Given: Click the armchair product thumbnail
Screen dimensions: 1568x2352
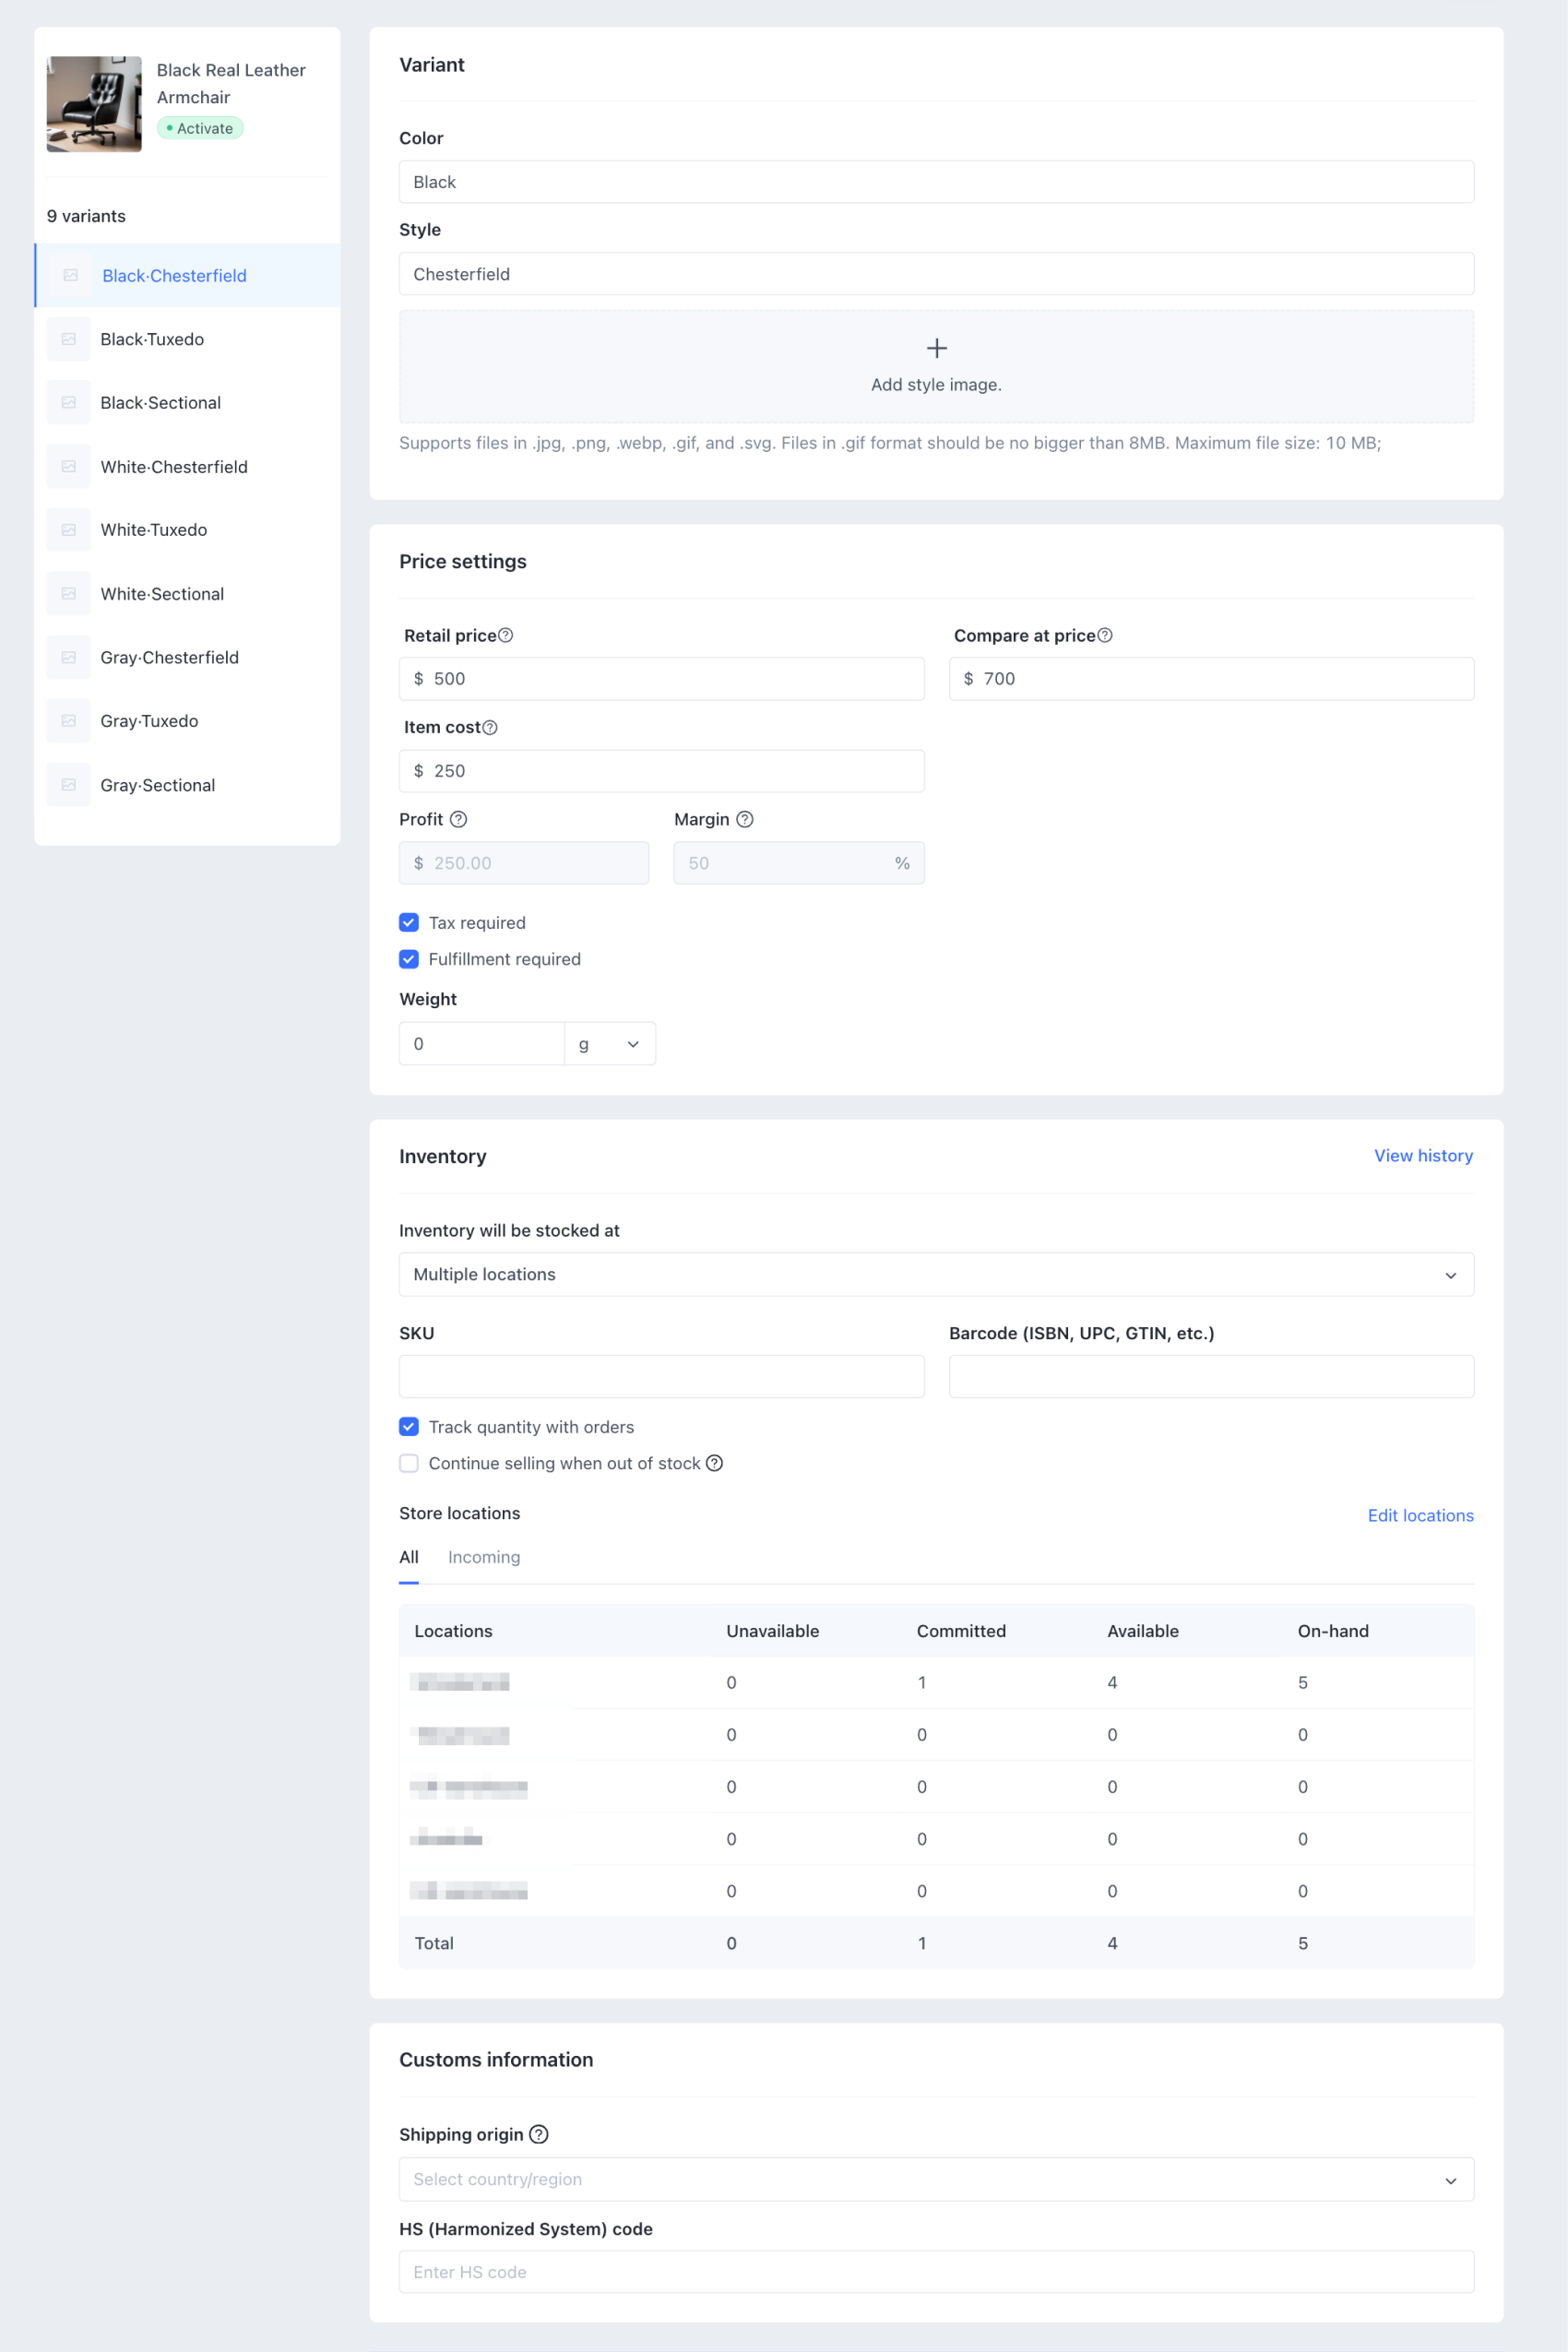Looking at the screenshot, I should [x=94, y=104].
